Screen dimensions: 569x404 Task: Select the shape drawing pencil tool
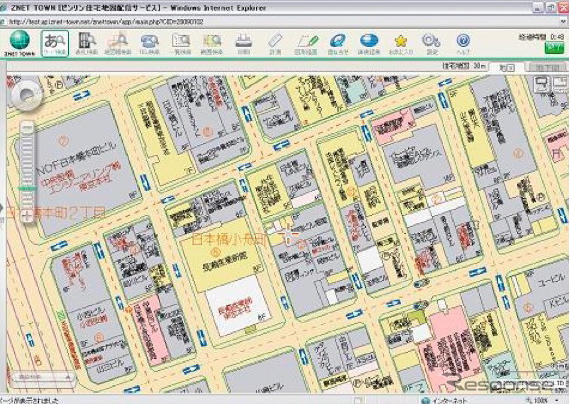pyautogui.click(x=307, y=44)
